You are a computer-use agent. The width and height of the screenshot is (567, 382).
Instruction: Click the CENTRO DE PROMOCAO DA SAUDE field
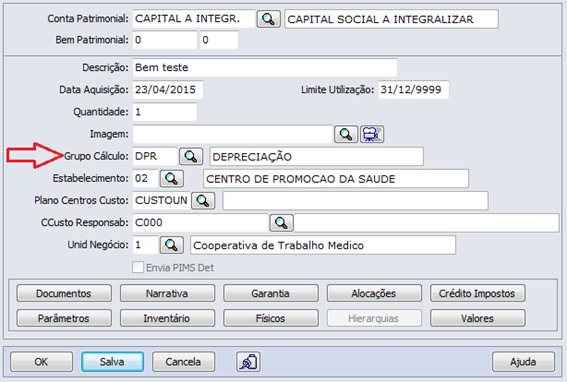336,179
